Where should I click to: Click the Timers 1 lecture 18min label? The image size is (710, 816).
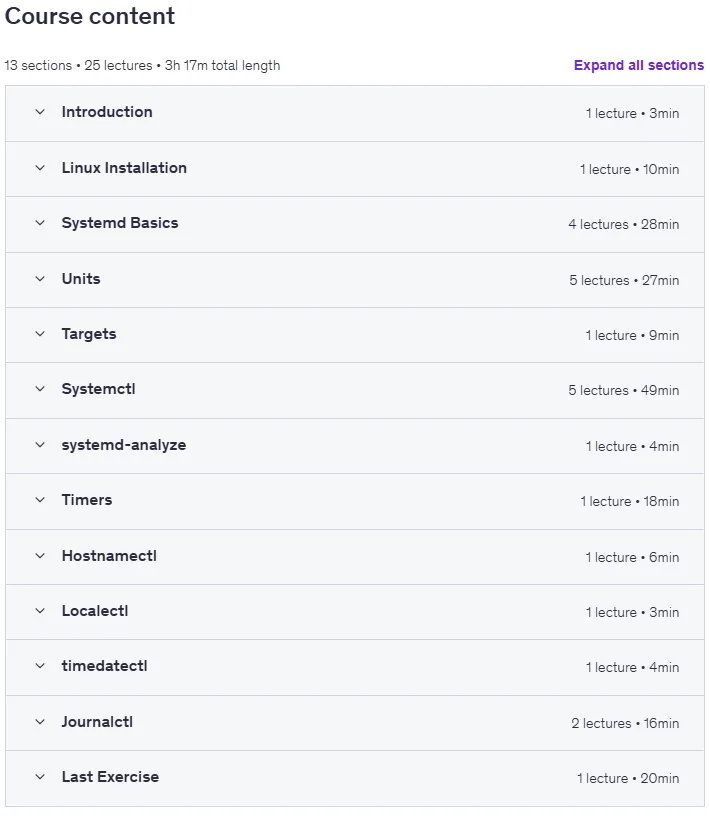point(630,501)
